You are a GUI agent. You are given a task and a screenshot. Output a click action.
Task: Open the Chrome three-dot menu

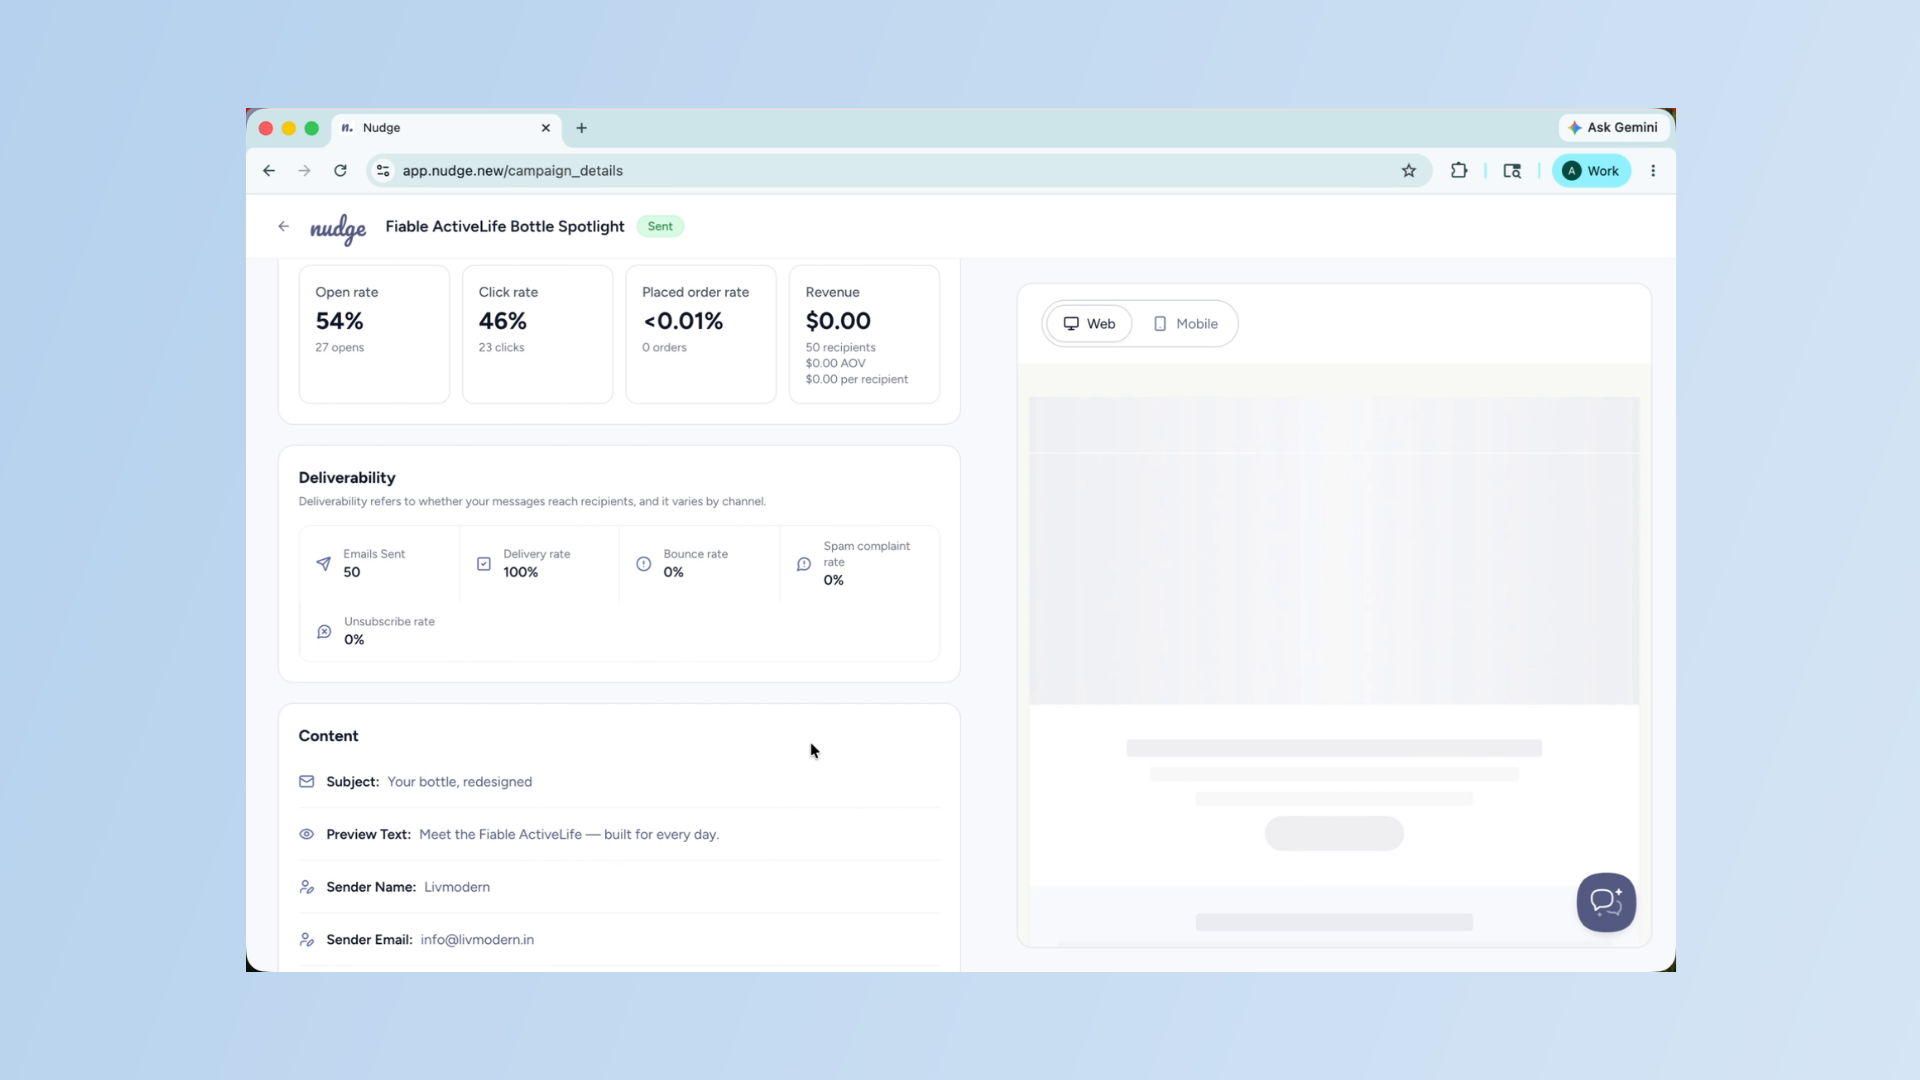(x=1653, y=171)
